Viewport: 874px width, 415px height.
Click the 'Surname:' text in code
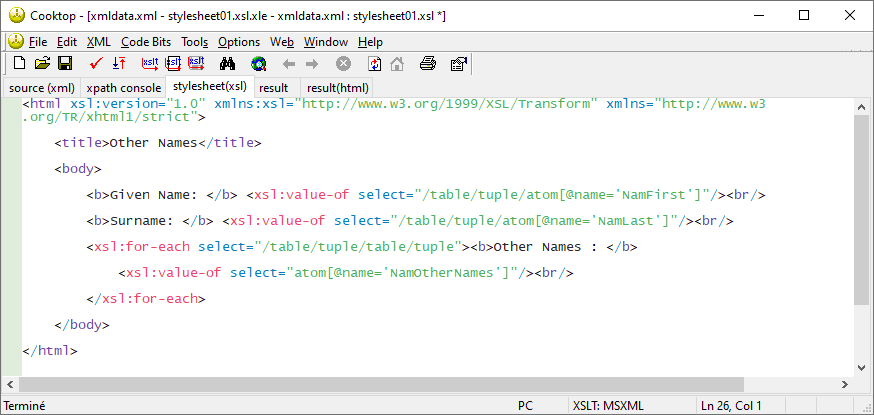[142, 221]
